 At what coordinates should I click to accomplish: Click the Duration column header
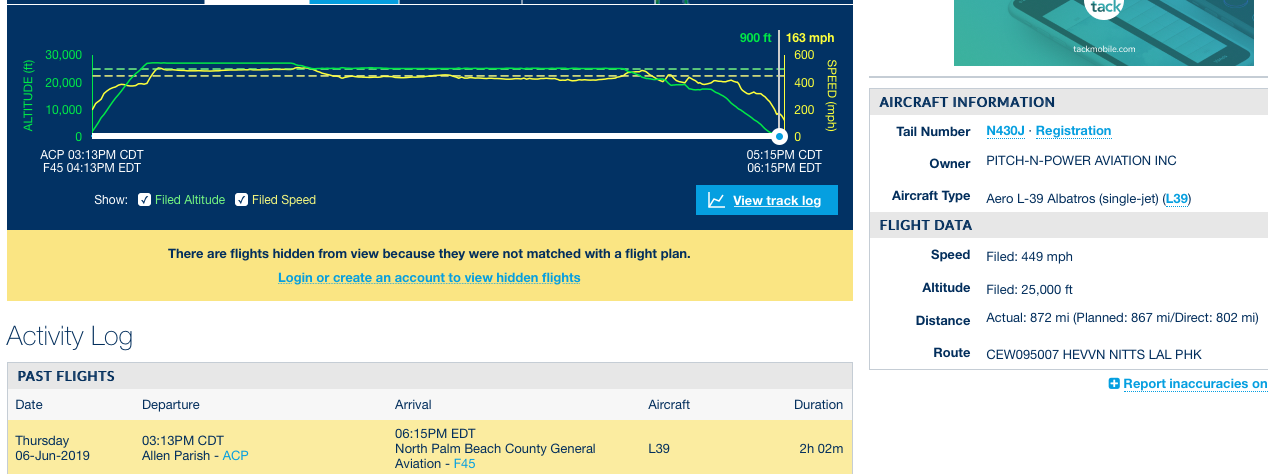pos(818,405)
